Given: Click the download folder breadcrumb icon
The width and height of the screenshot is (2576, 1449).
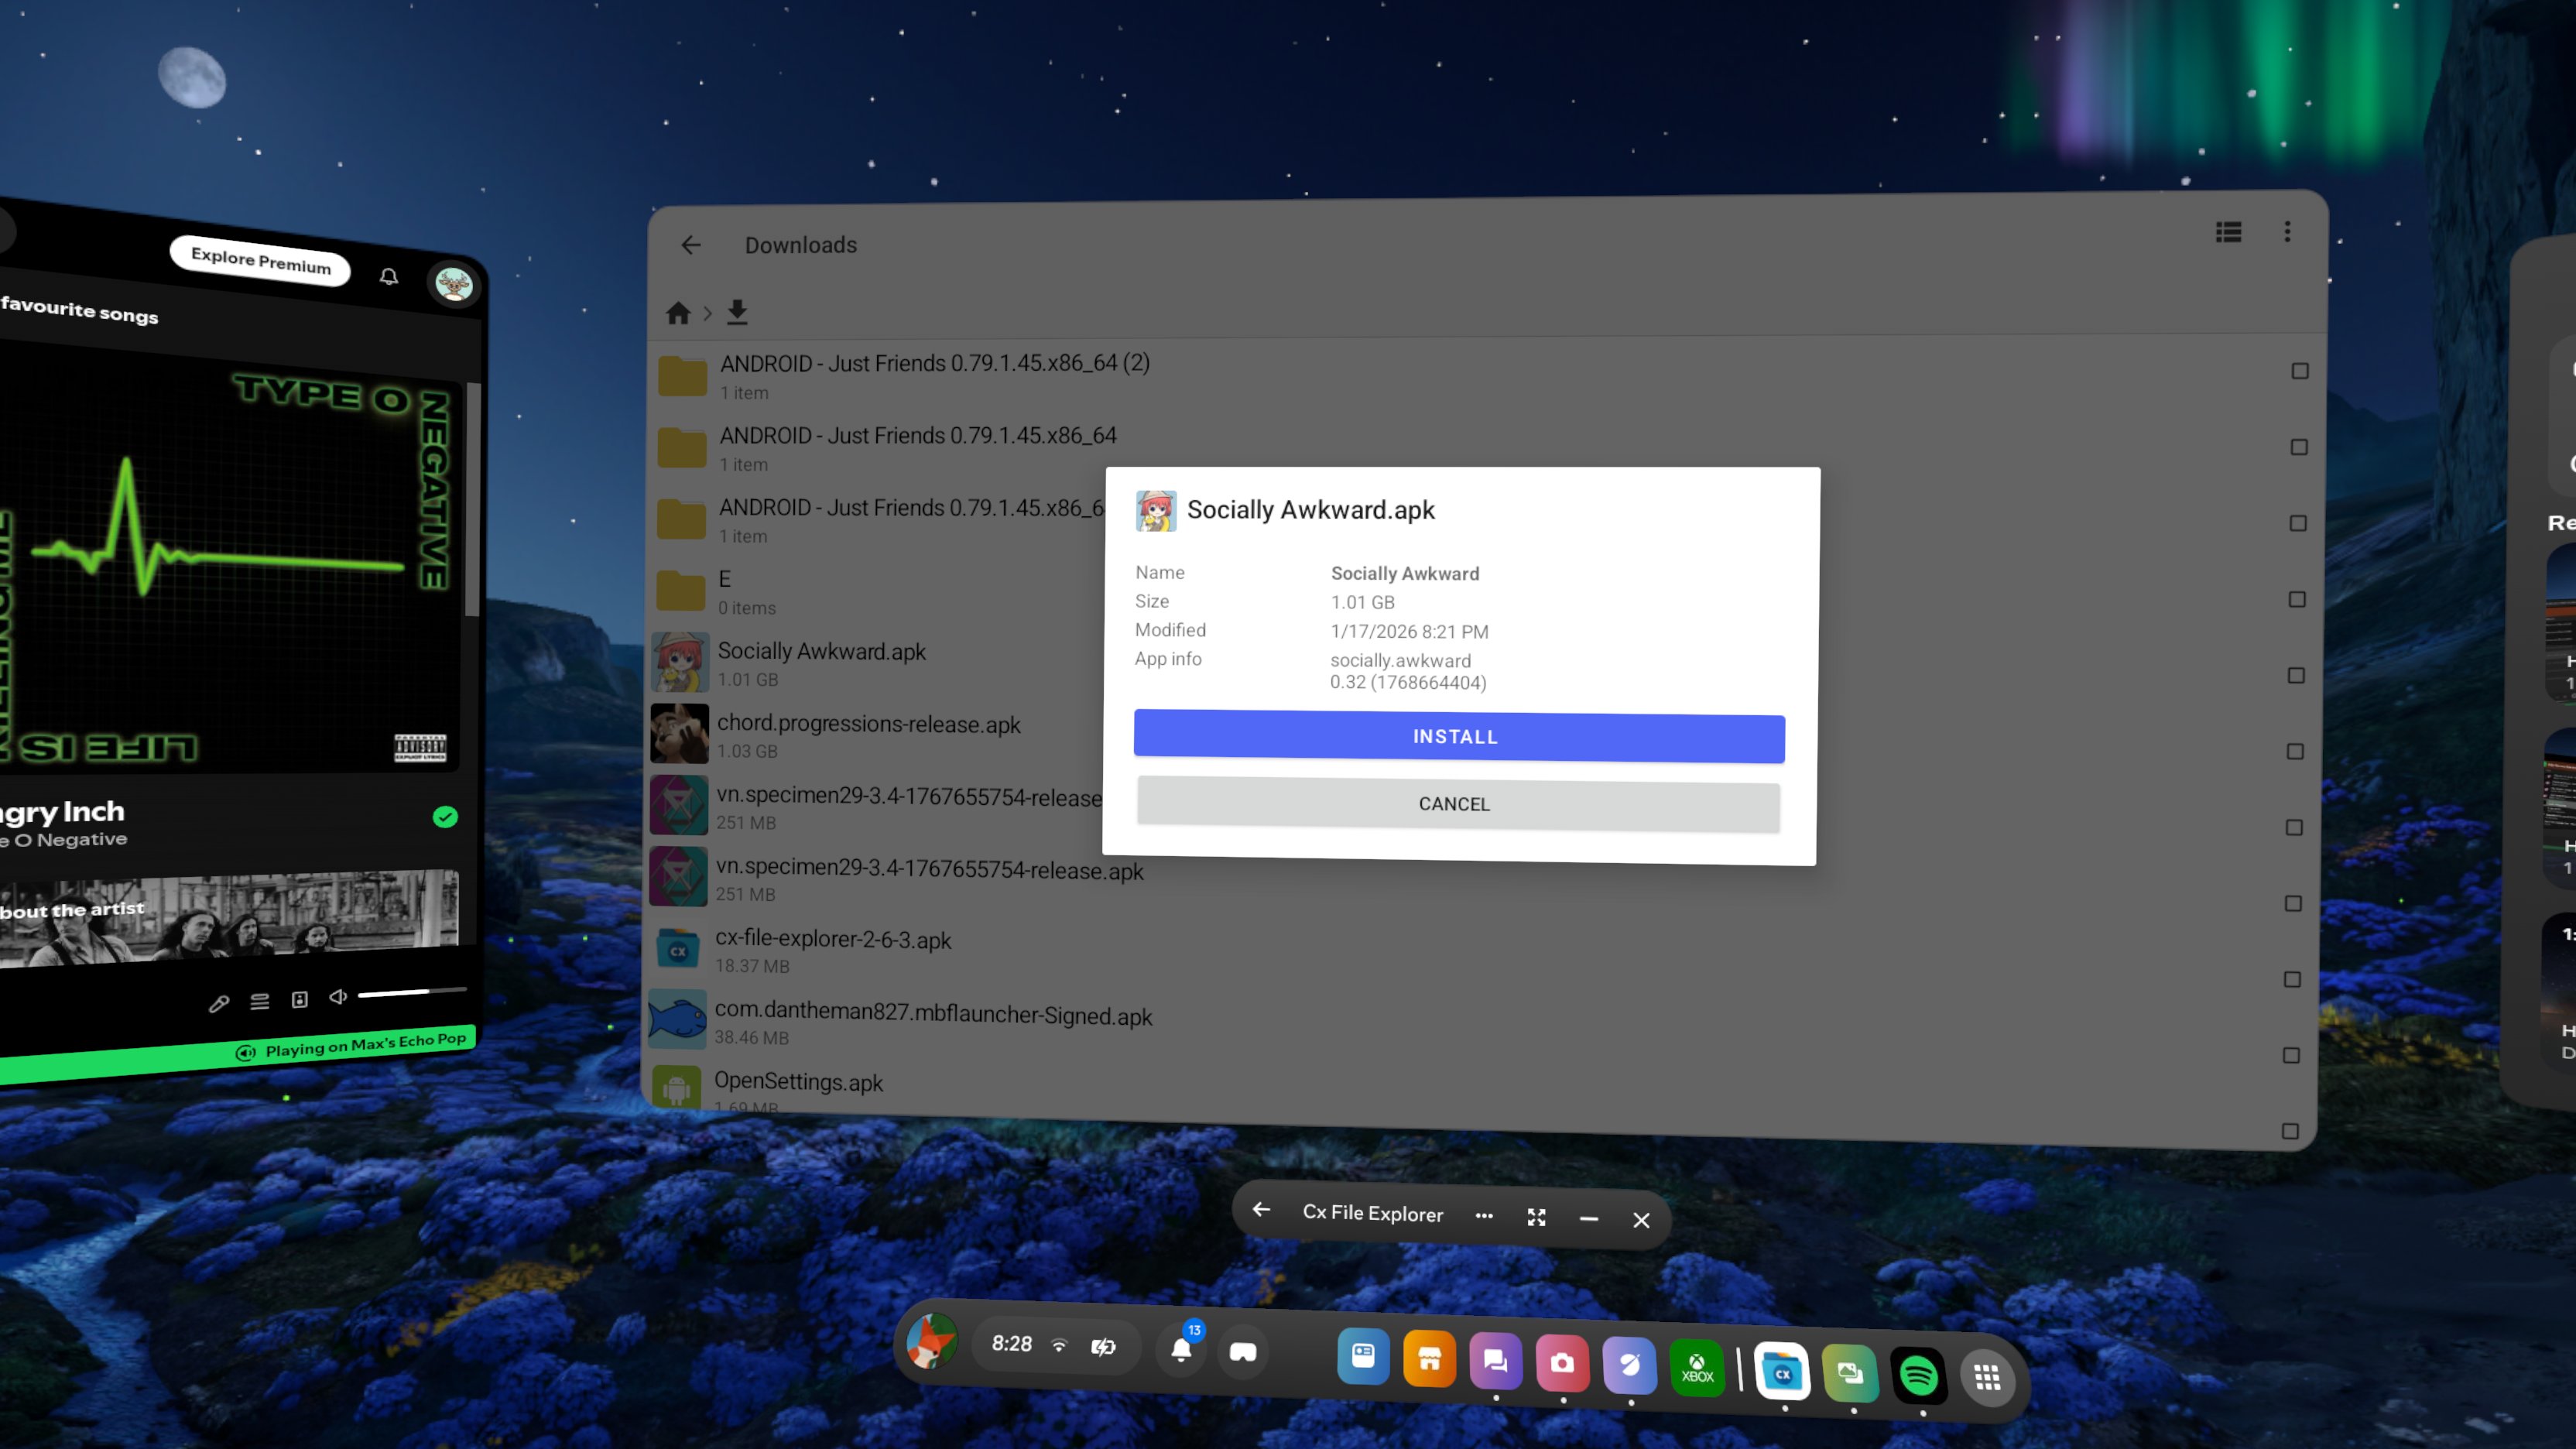Looking at the screenshot, I should (737, 313).
